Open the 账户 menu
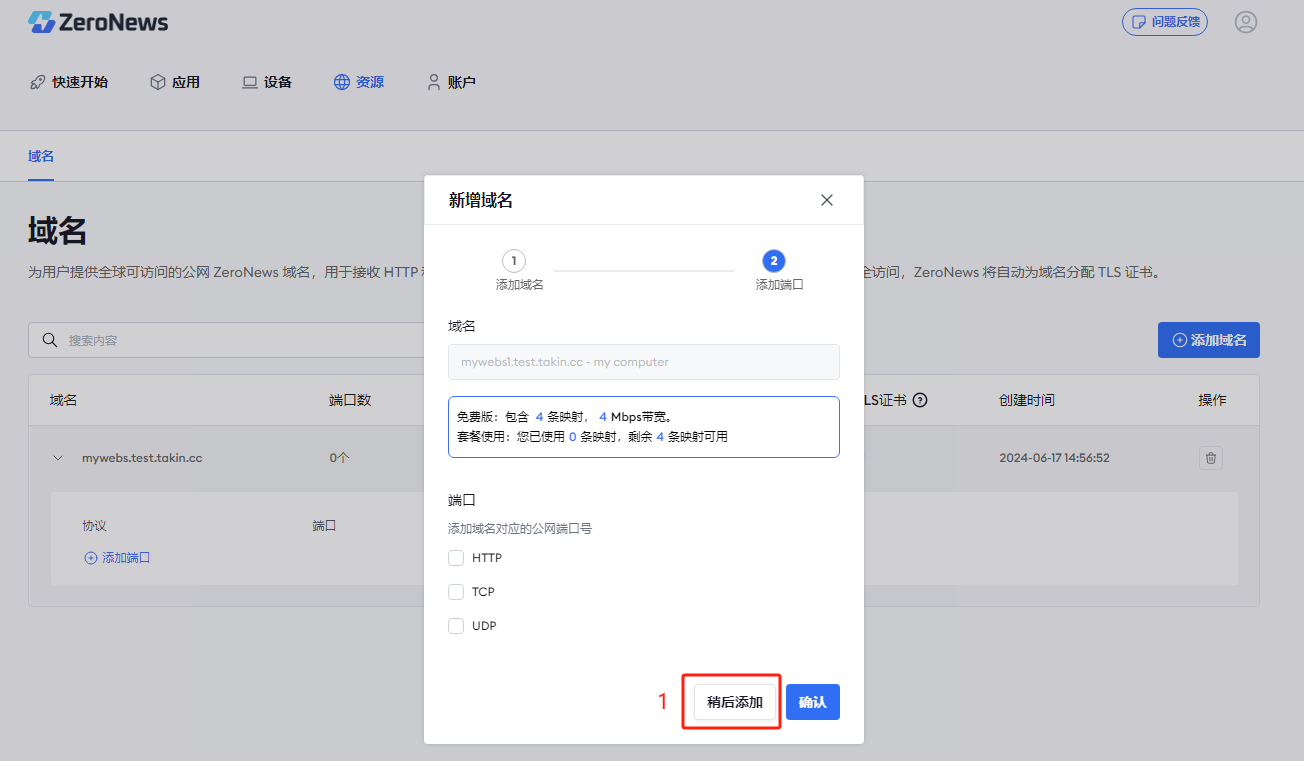This screenshot has height=761, width=1304. (451, 82)
